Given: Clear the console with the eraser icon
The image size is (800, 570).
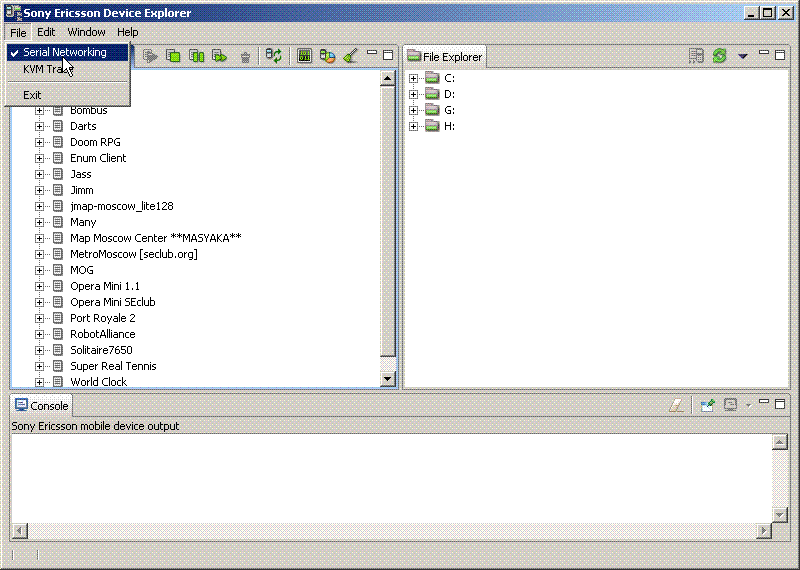Looking at the screenshot, I should click(x=676, y=405).
